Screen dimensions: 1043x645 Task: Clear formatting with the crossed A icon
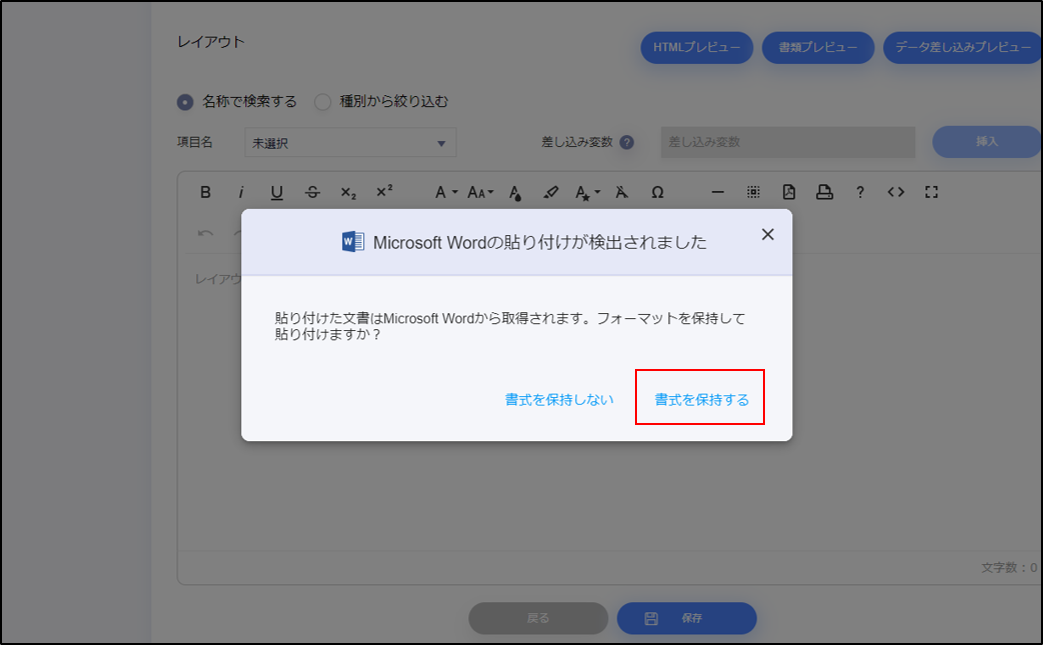(x=621, y=192)
